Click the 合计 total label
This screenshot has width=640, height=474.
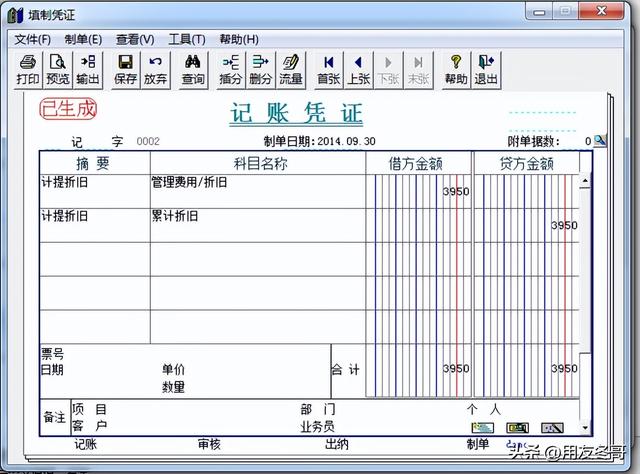point(345,369)
